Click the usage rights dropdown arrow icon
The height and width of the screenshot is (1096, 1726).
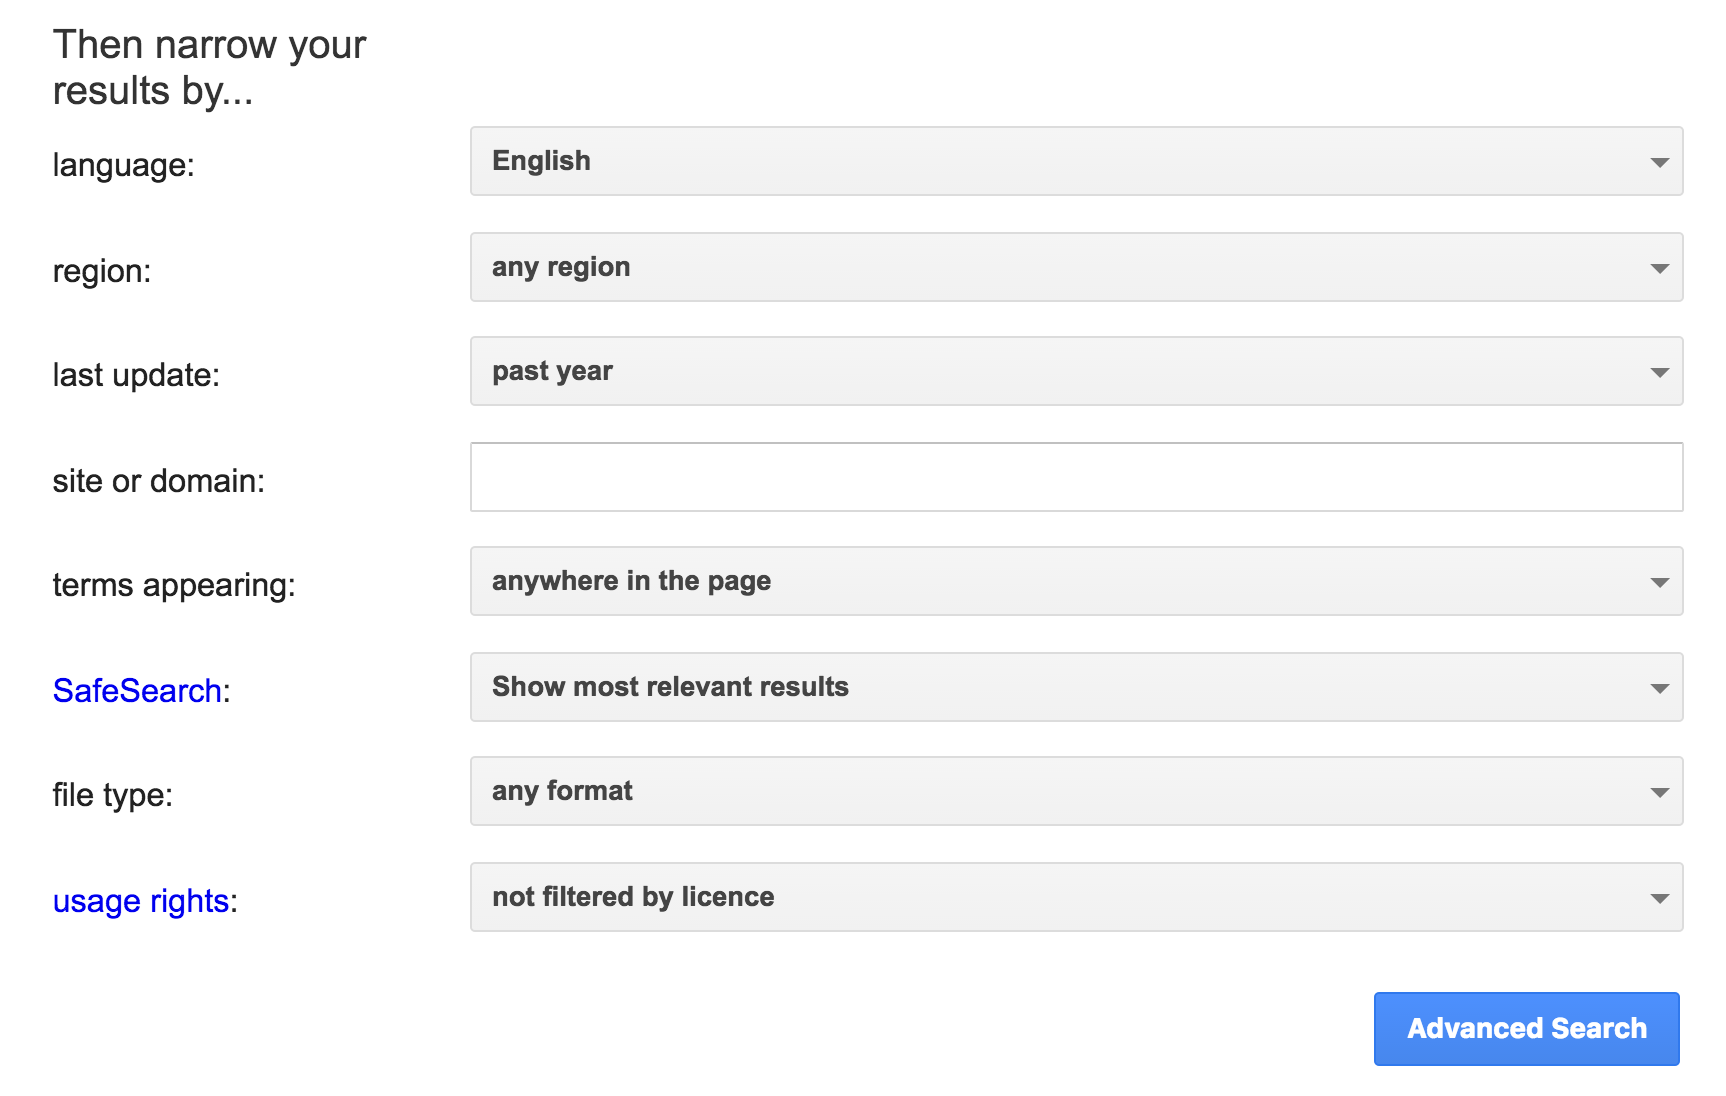(x=1659, y=898)
